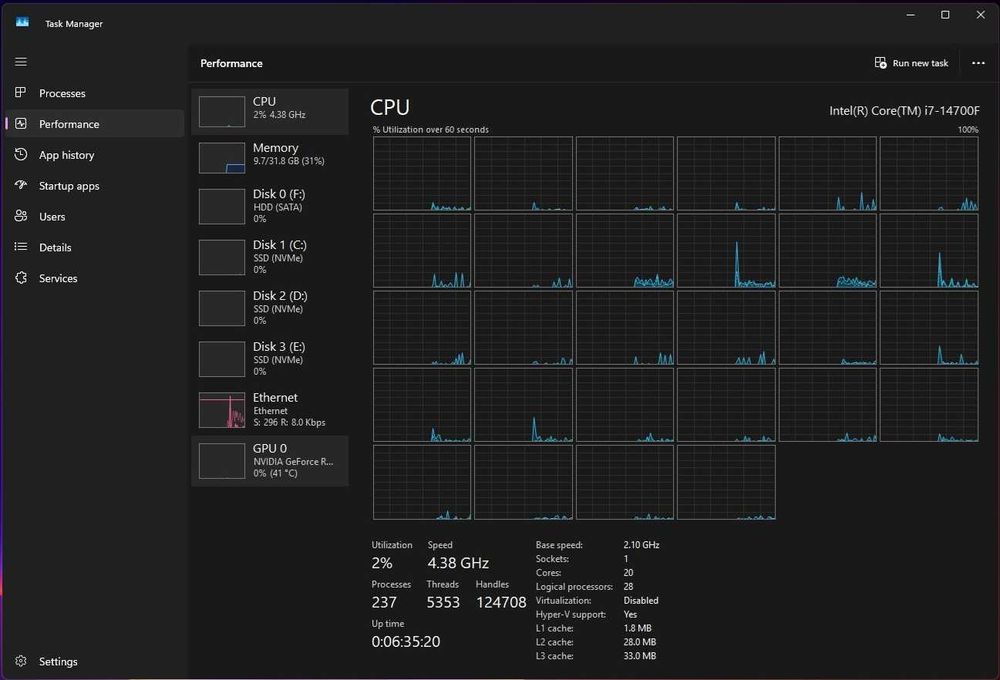Click the up time value 0:06:35:20

pos(406,642)
